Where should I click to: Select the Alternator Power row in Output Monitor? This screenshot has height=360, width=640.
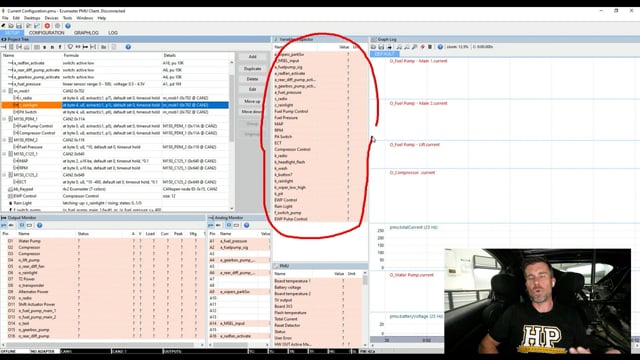click(103, 292)
